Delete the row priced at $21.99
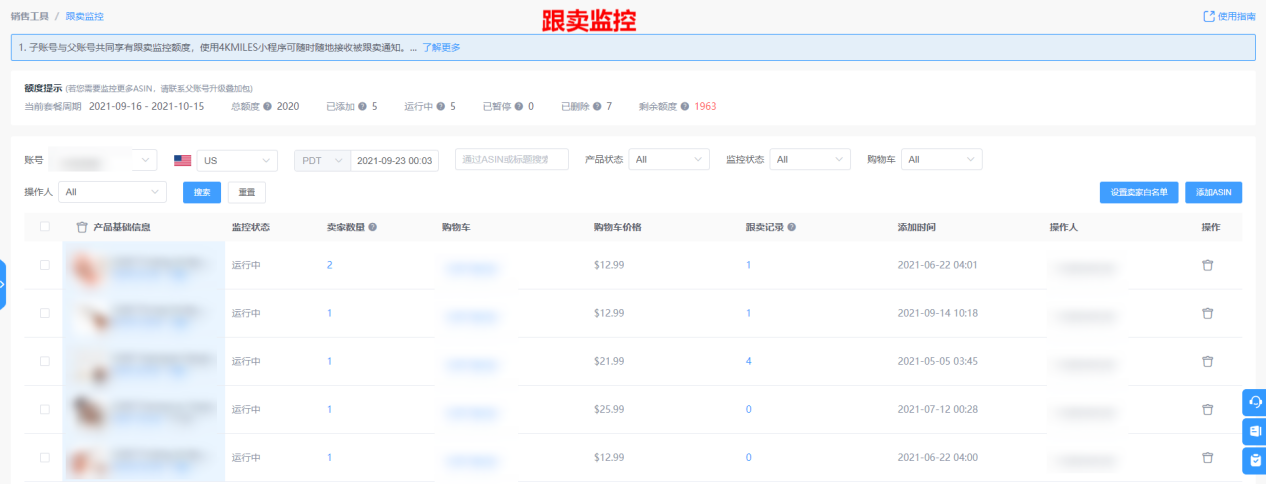This screenshot has width=1266, height=484. tap(1207, 361)
